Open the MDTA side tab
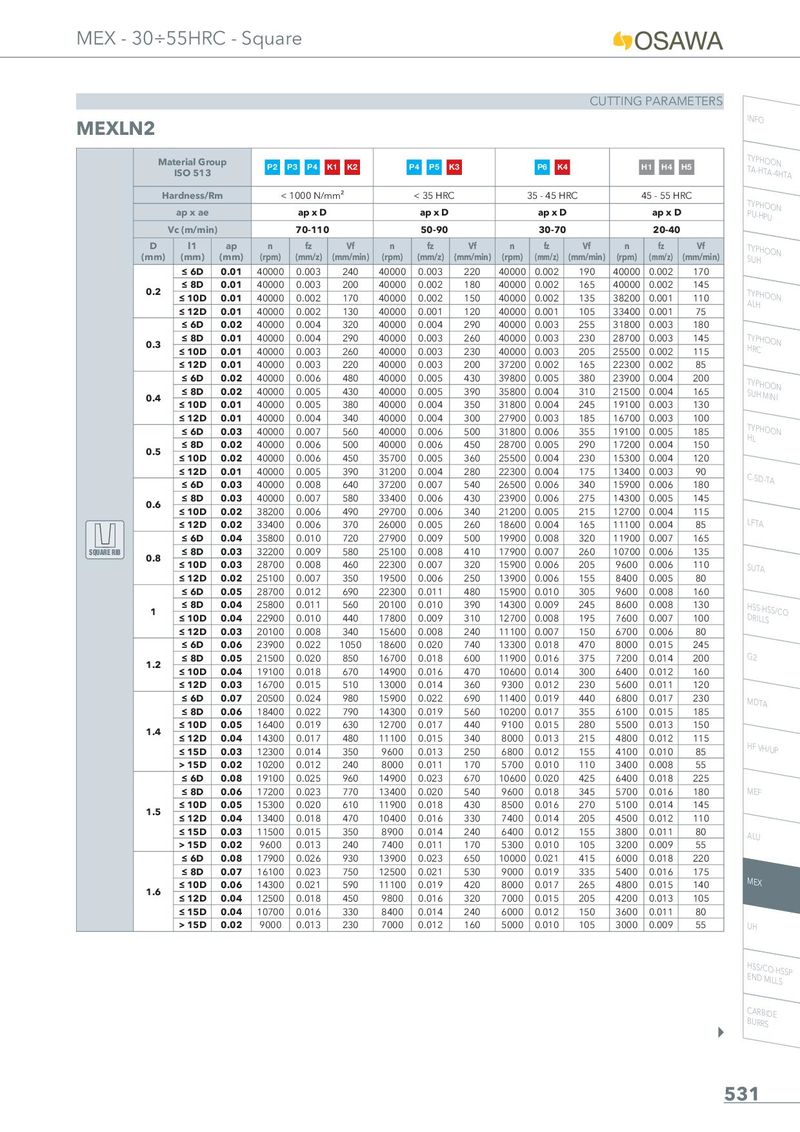The width and height of the screenshot is (800, 1132). [770, 703]
